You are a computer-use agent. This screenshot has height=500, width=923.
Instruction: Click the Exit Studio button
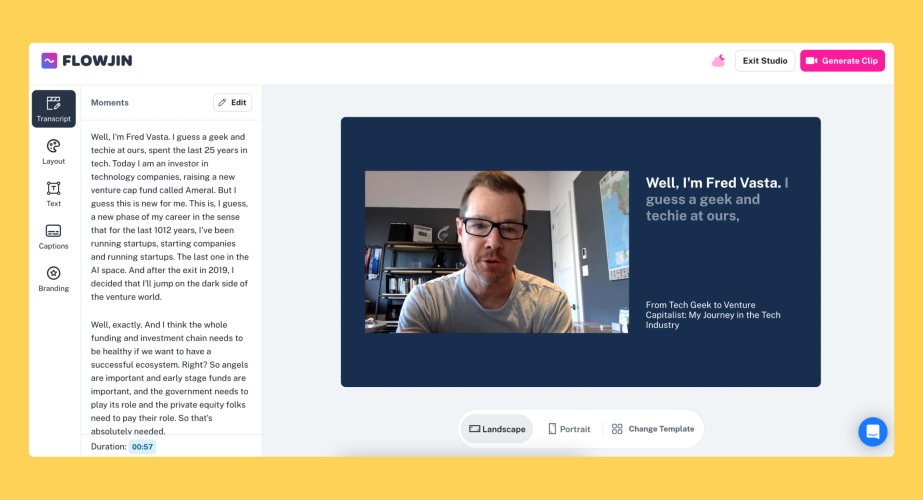pos(765,61)
